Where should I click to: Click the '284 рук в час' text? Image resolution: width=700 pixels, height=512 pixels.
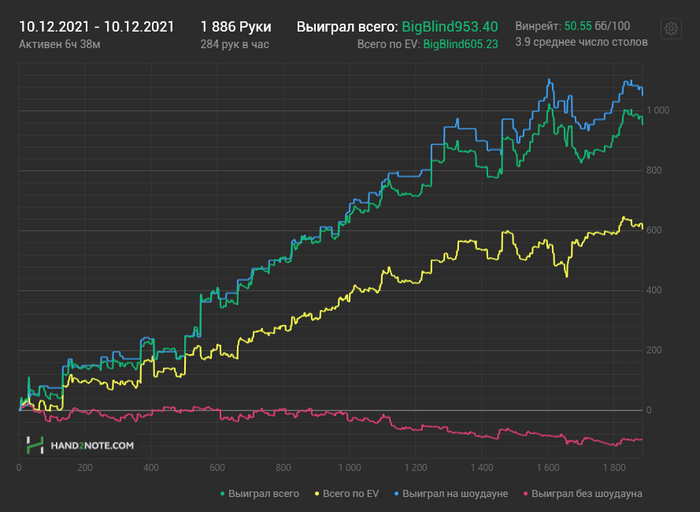[234, 44]
